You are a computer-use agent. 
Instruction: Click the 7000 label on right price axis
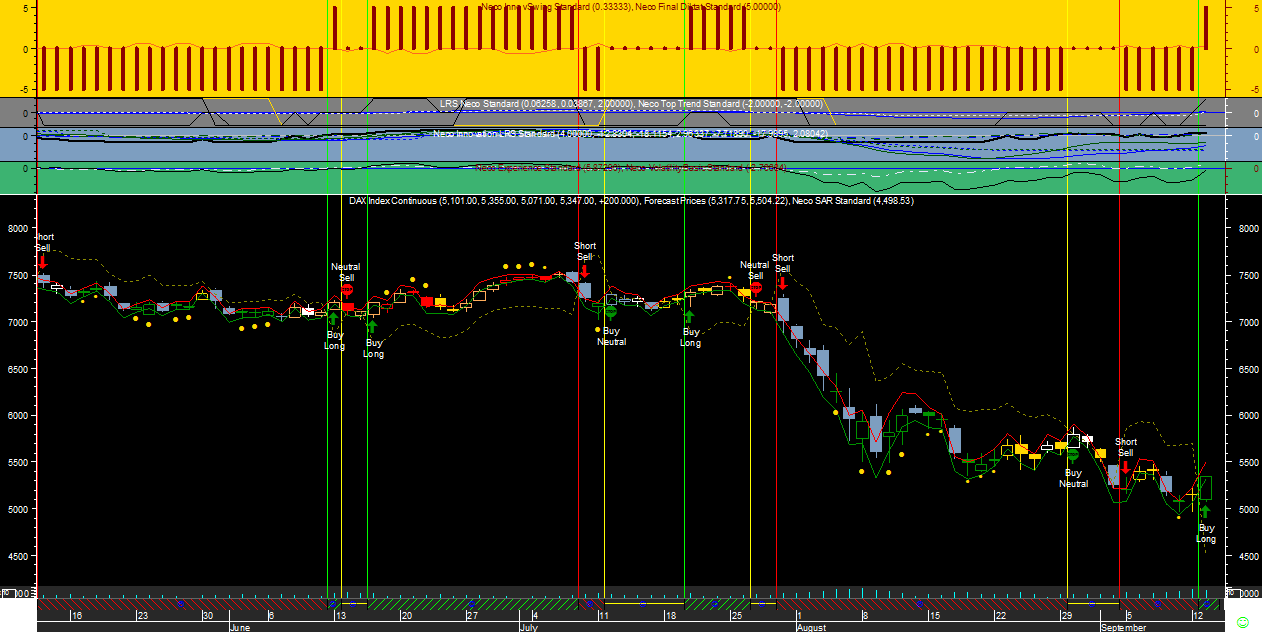(x=1248, y=322)
